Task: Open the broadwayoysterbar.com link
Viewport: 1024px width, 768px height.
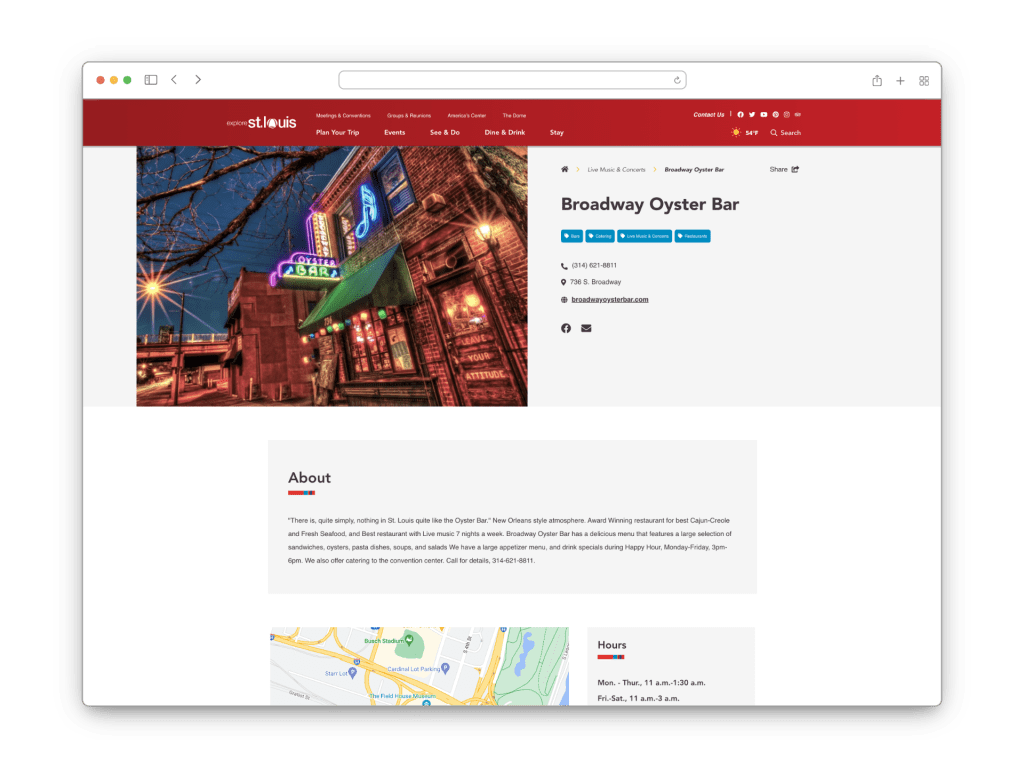Action: [x=610, y=299]
